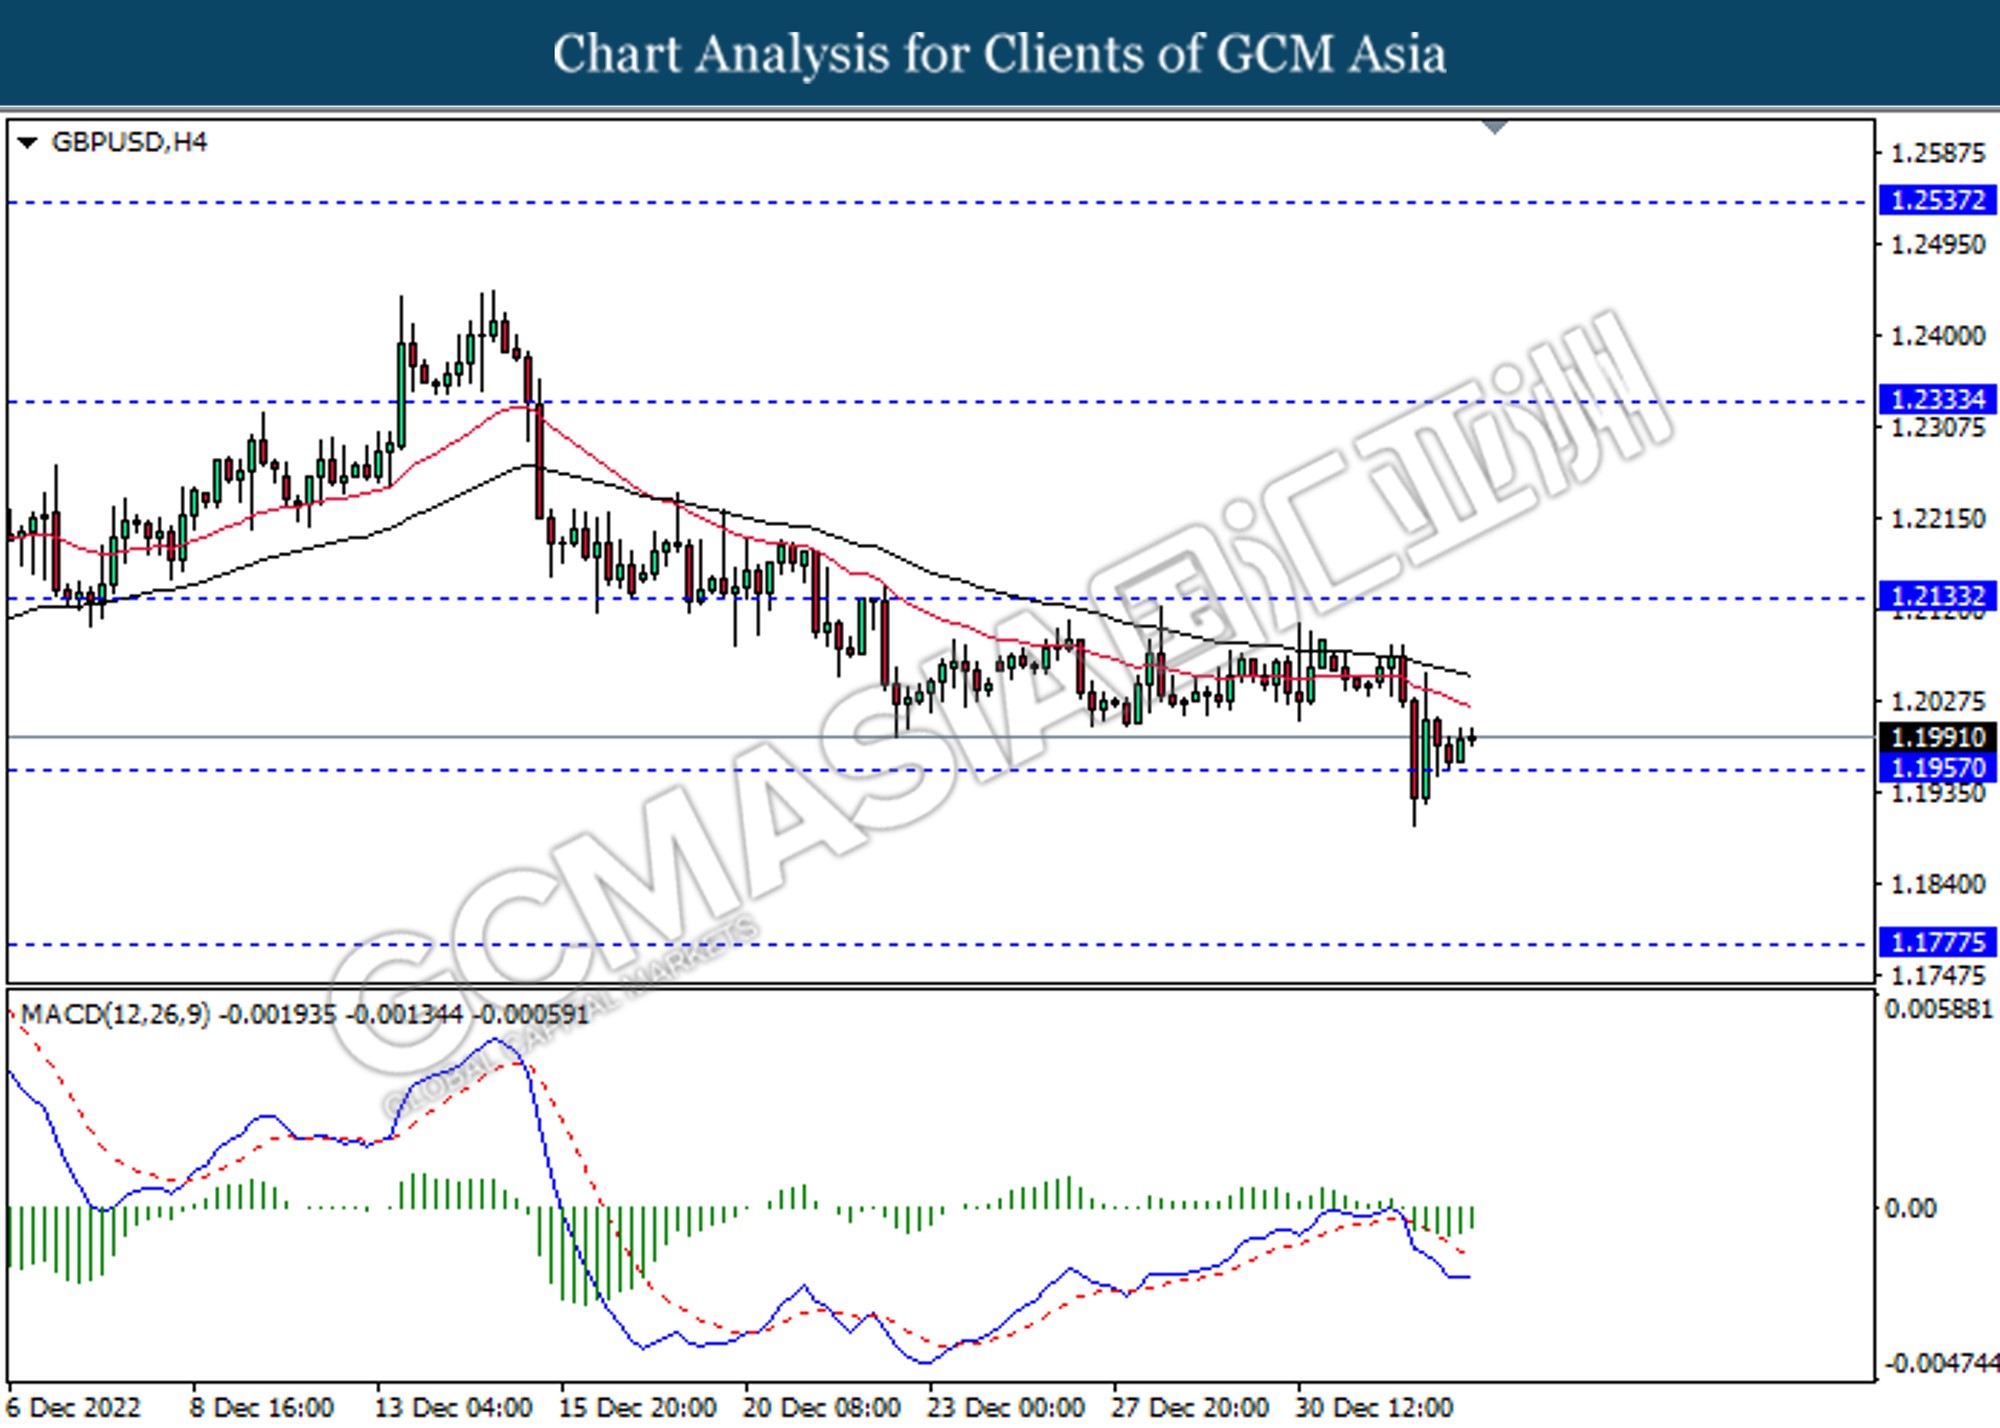Open the GBPUSD,H4 chart dropdown arrow
Screen dimensions: 2000x1428
coord(28,143)
